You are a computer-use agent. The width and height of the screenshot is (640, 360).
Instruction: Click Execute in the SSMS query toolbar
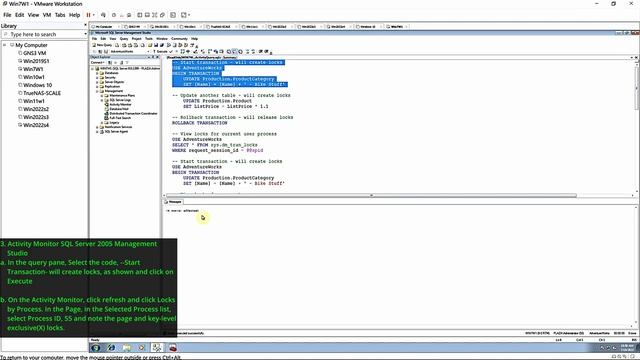click(x=160, y=51)
